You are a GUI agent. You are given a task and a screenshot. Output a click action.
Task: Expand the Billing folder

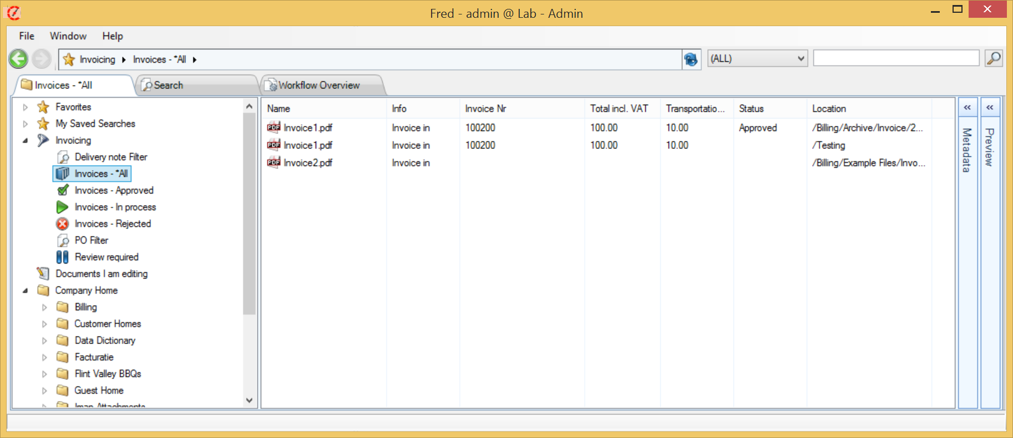tap(45, 308)
